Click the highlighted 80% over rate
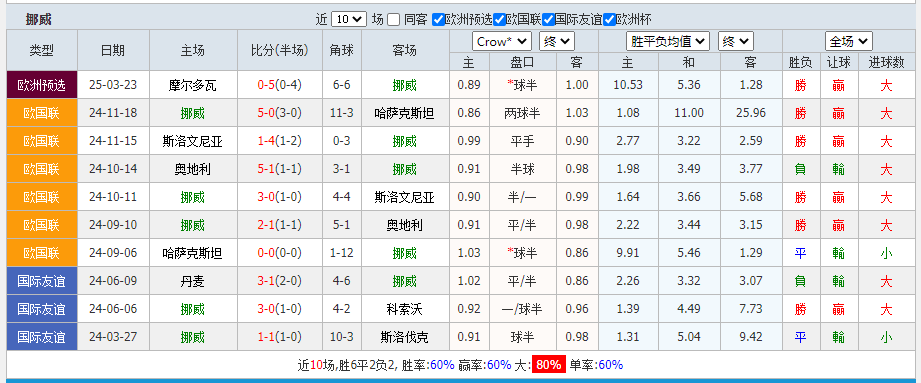The width and height of the screenshot is (921, 383). [549, 365]
